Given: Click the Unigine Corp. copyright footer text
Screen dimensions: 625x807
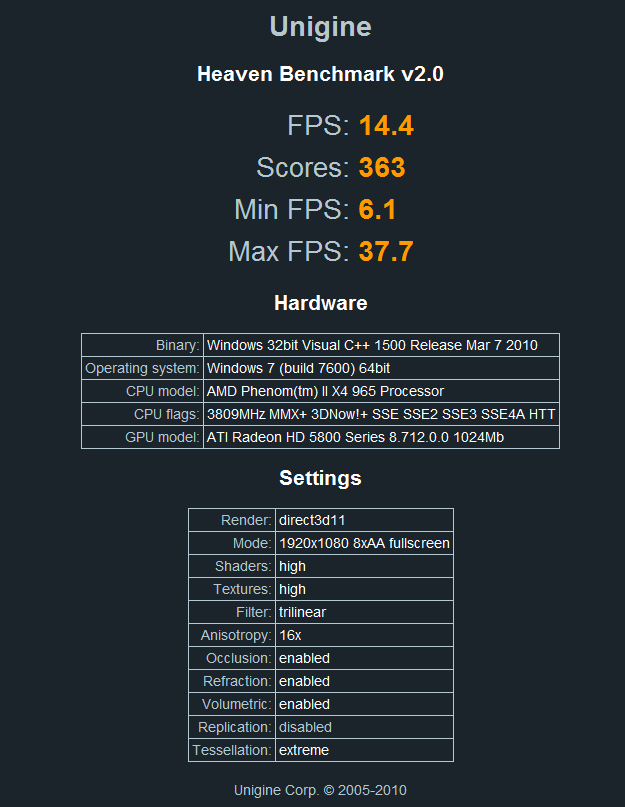Looking at the screenshot, I should click(x=320, y=790).
